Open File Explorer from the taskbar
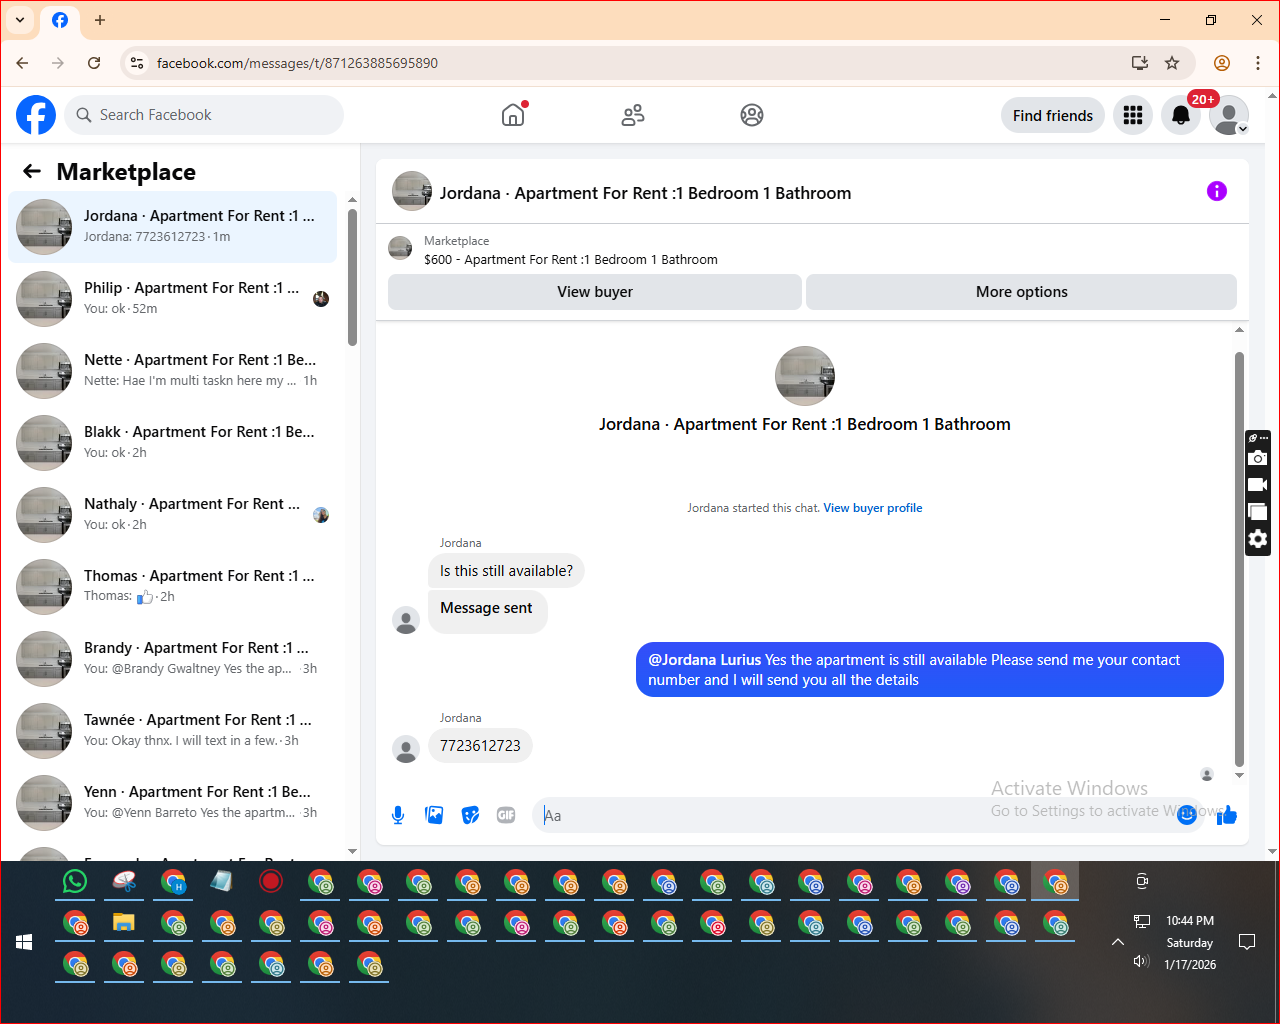The height and width of the screenshot is (1024, 1280). point(124,922)
